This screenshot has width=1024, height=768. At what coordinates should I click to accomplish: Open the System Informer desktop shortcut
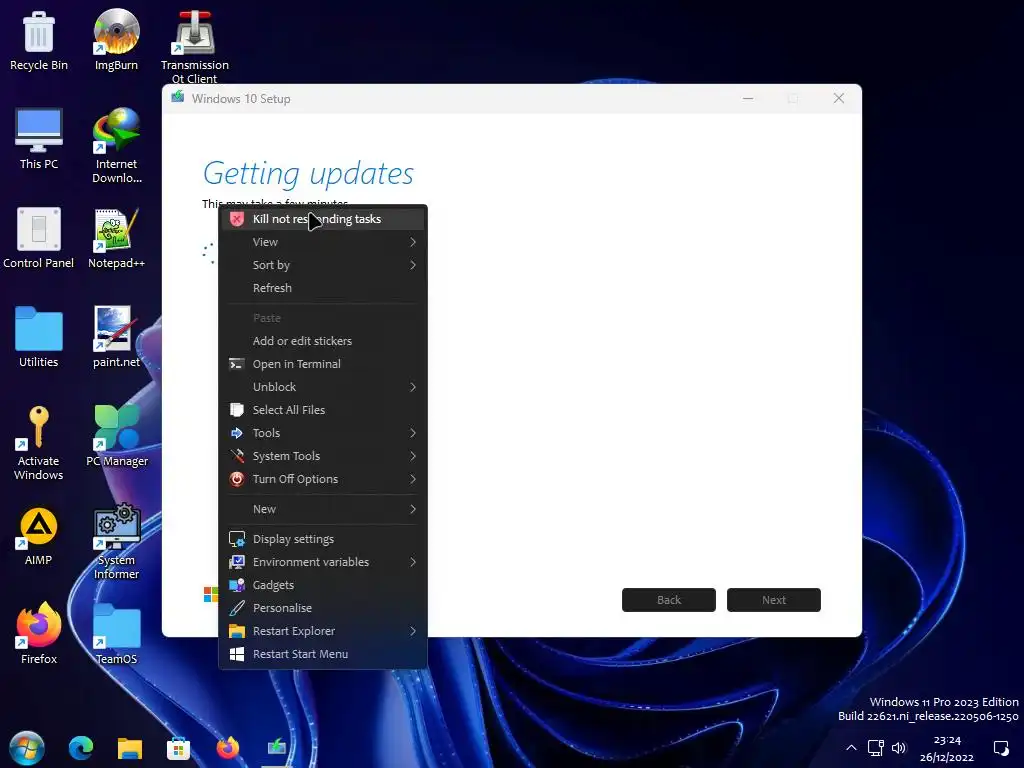point(116,542)
